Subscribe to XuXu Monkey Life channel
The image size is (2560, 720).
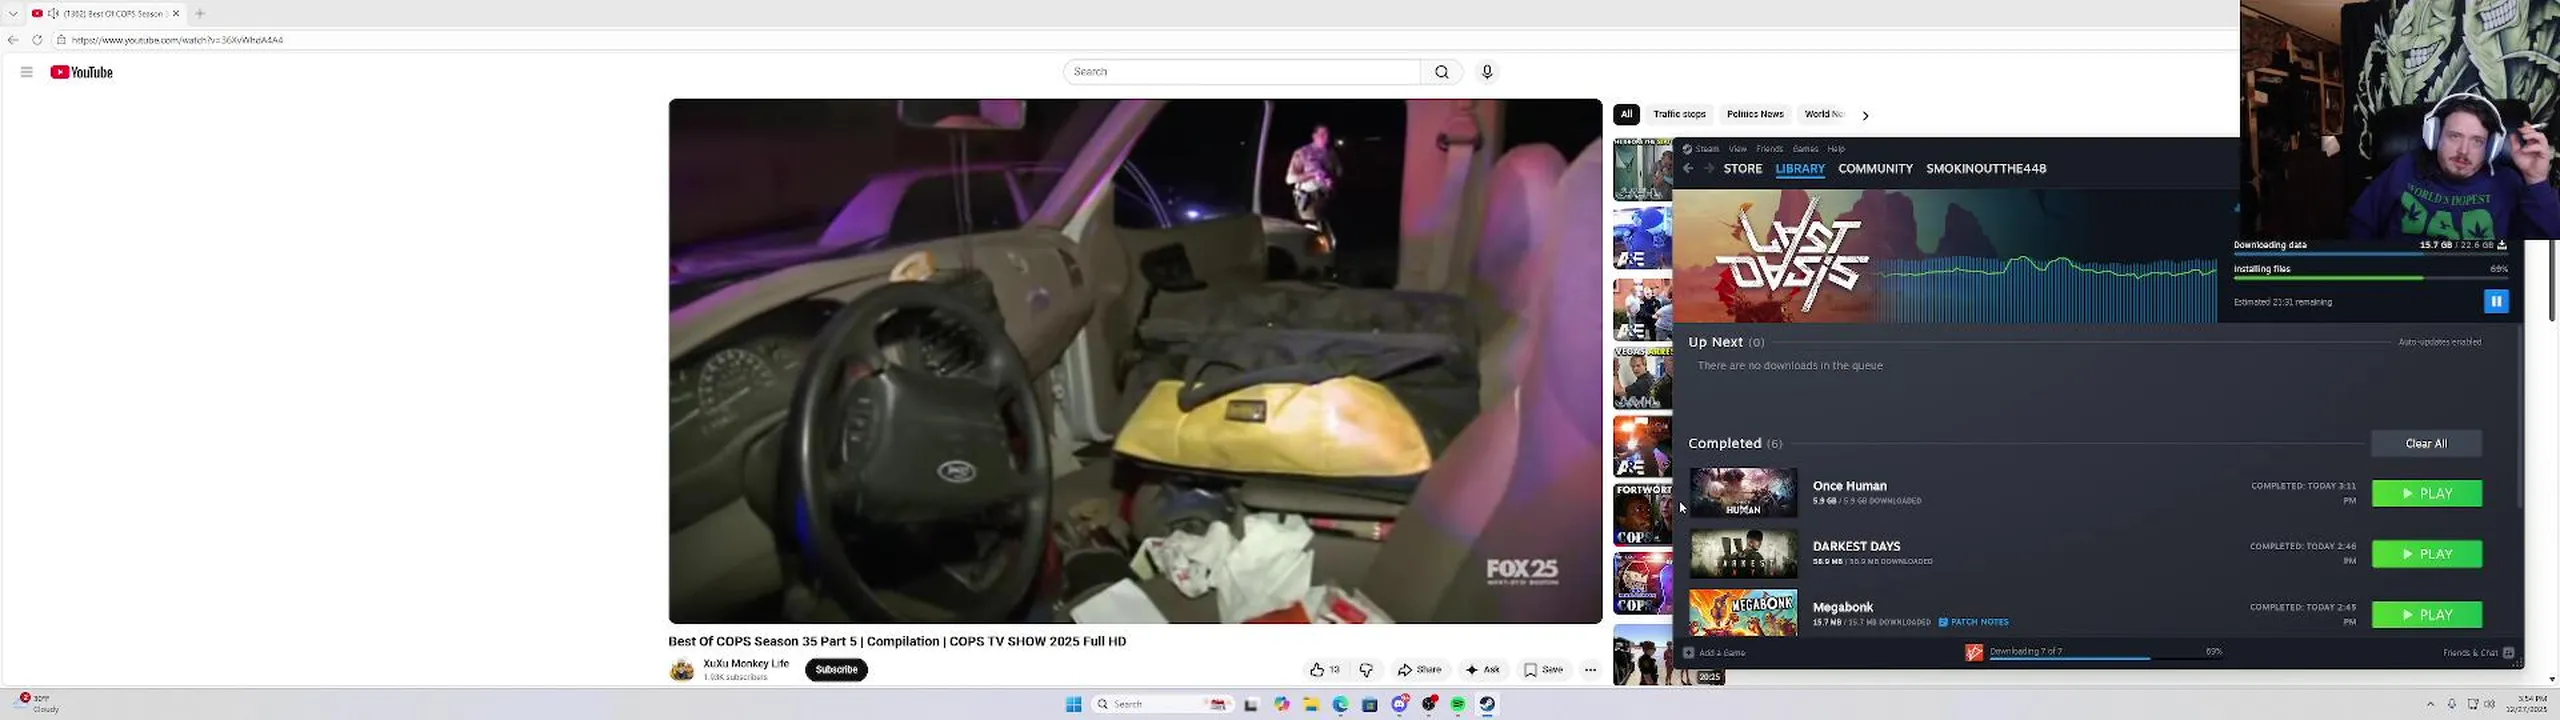tap(836, 670)
